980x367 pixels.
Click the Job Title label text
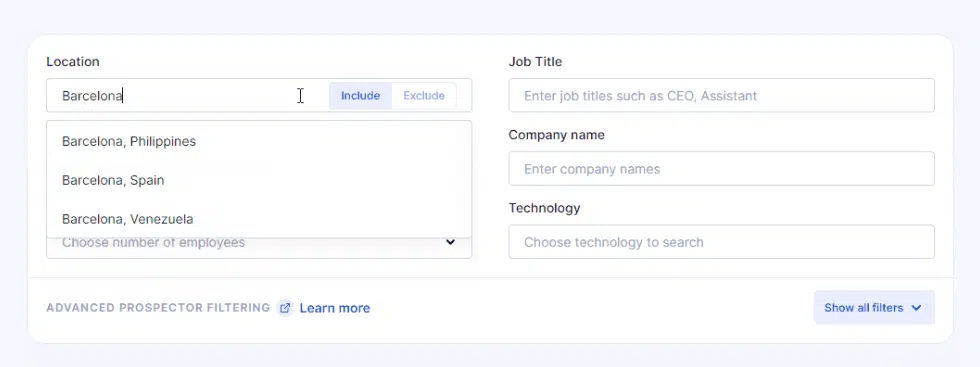pos(535,61)
